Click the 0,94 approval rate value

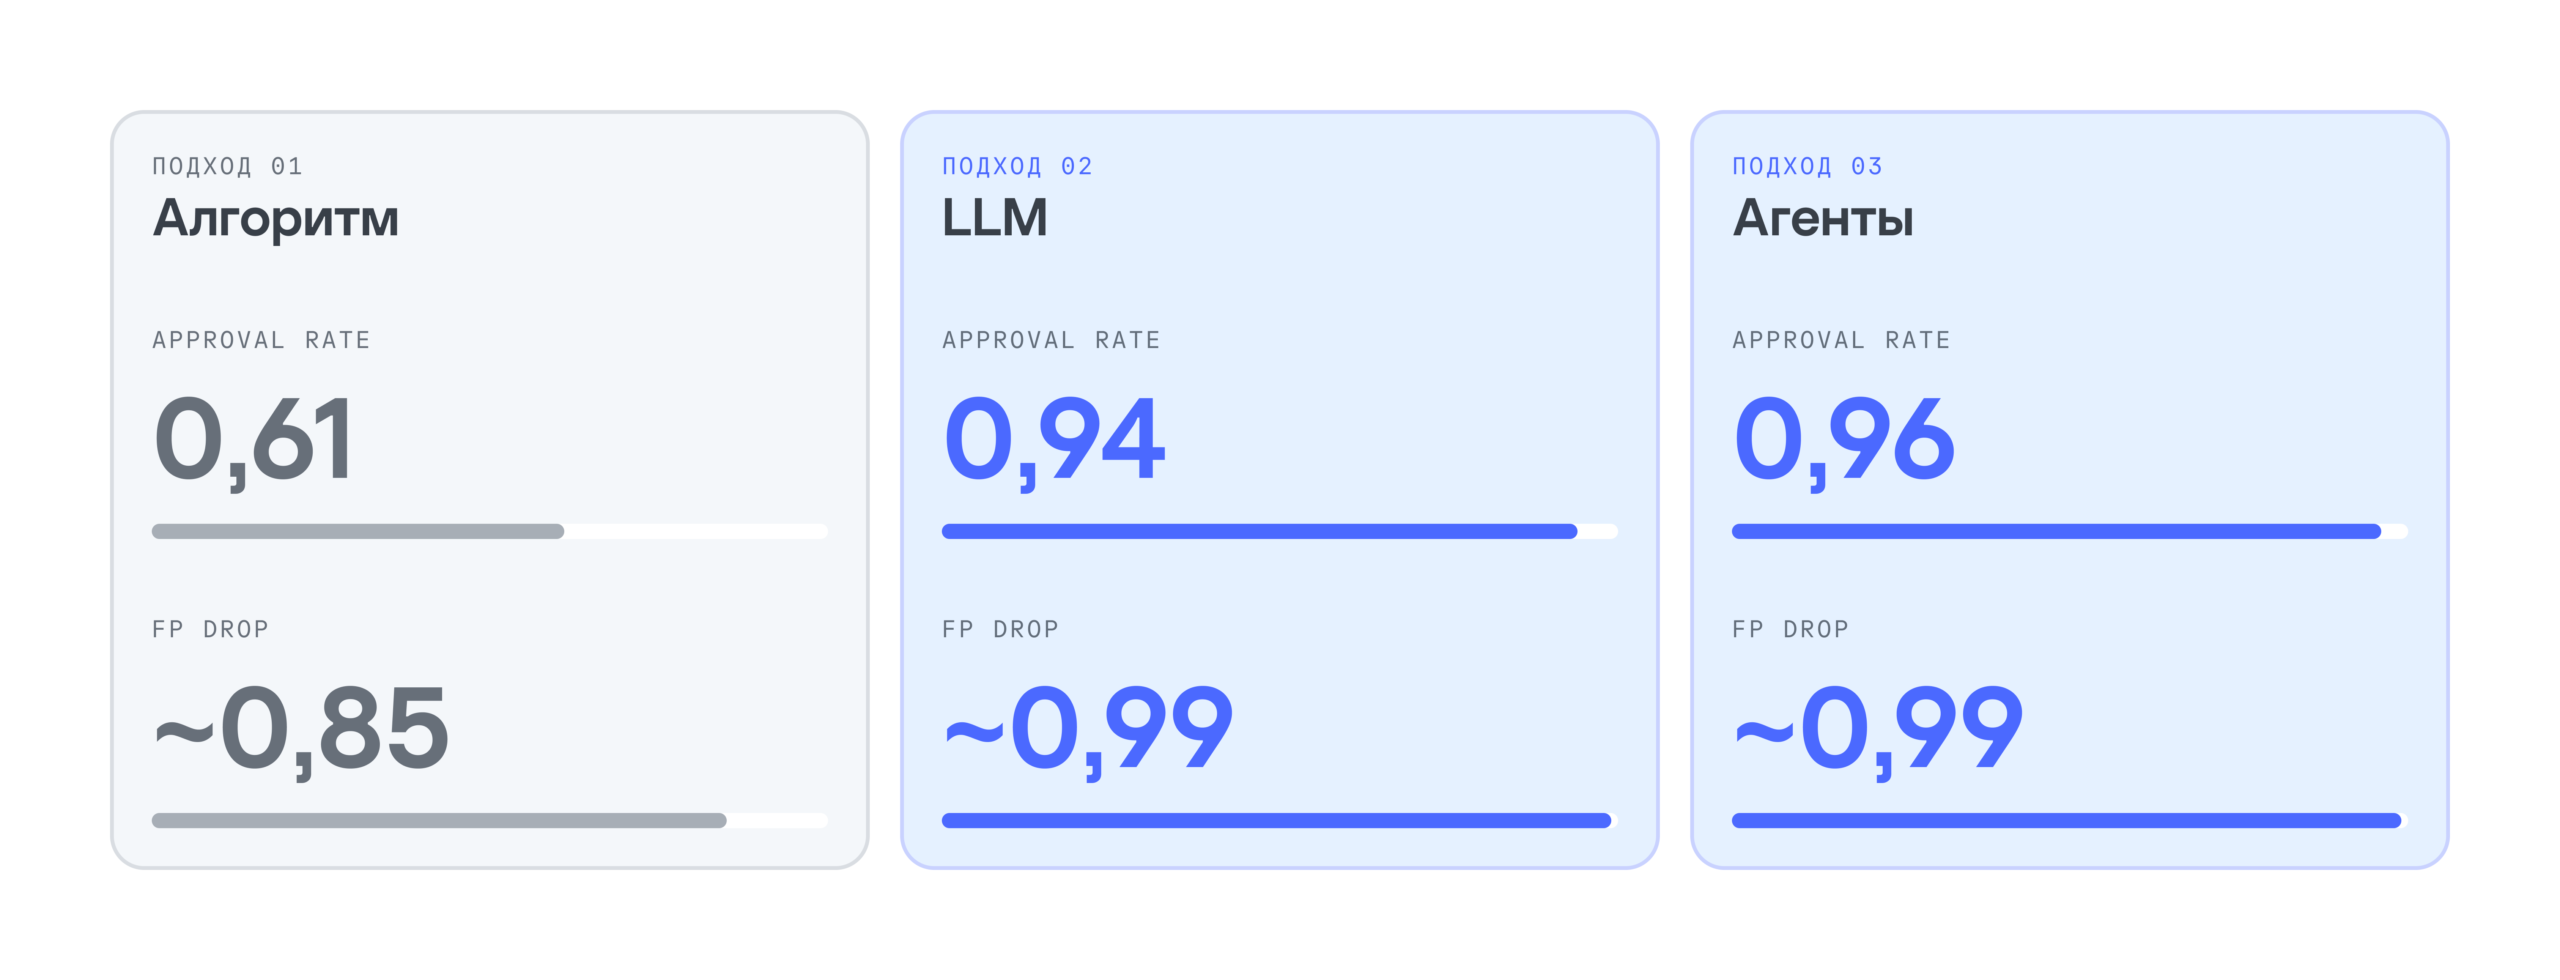1054,440
